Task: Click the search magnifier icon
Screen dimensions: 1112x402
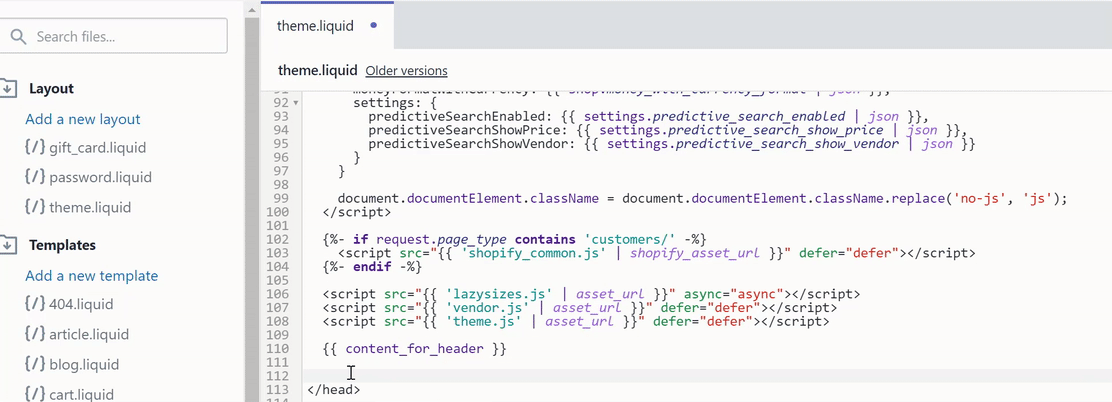Action: coord(17,37)
